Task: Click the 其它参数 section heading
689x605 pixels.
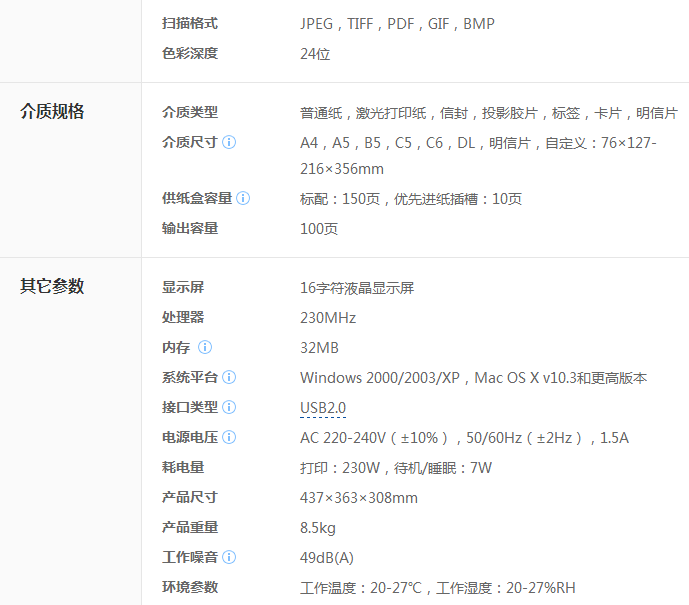Action: point(52,286)
